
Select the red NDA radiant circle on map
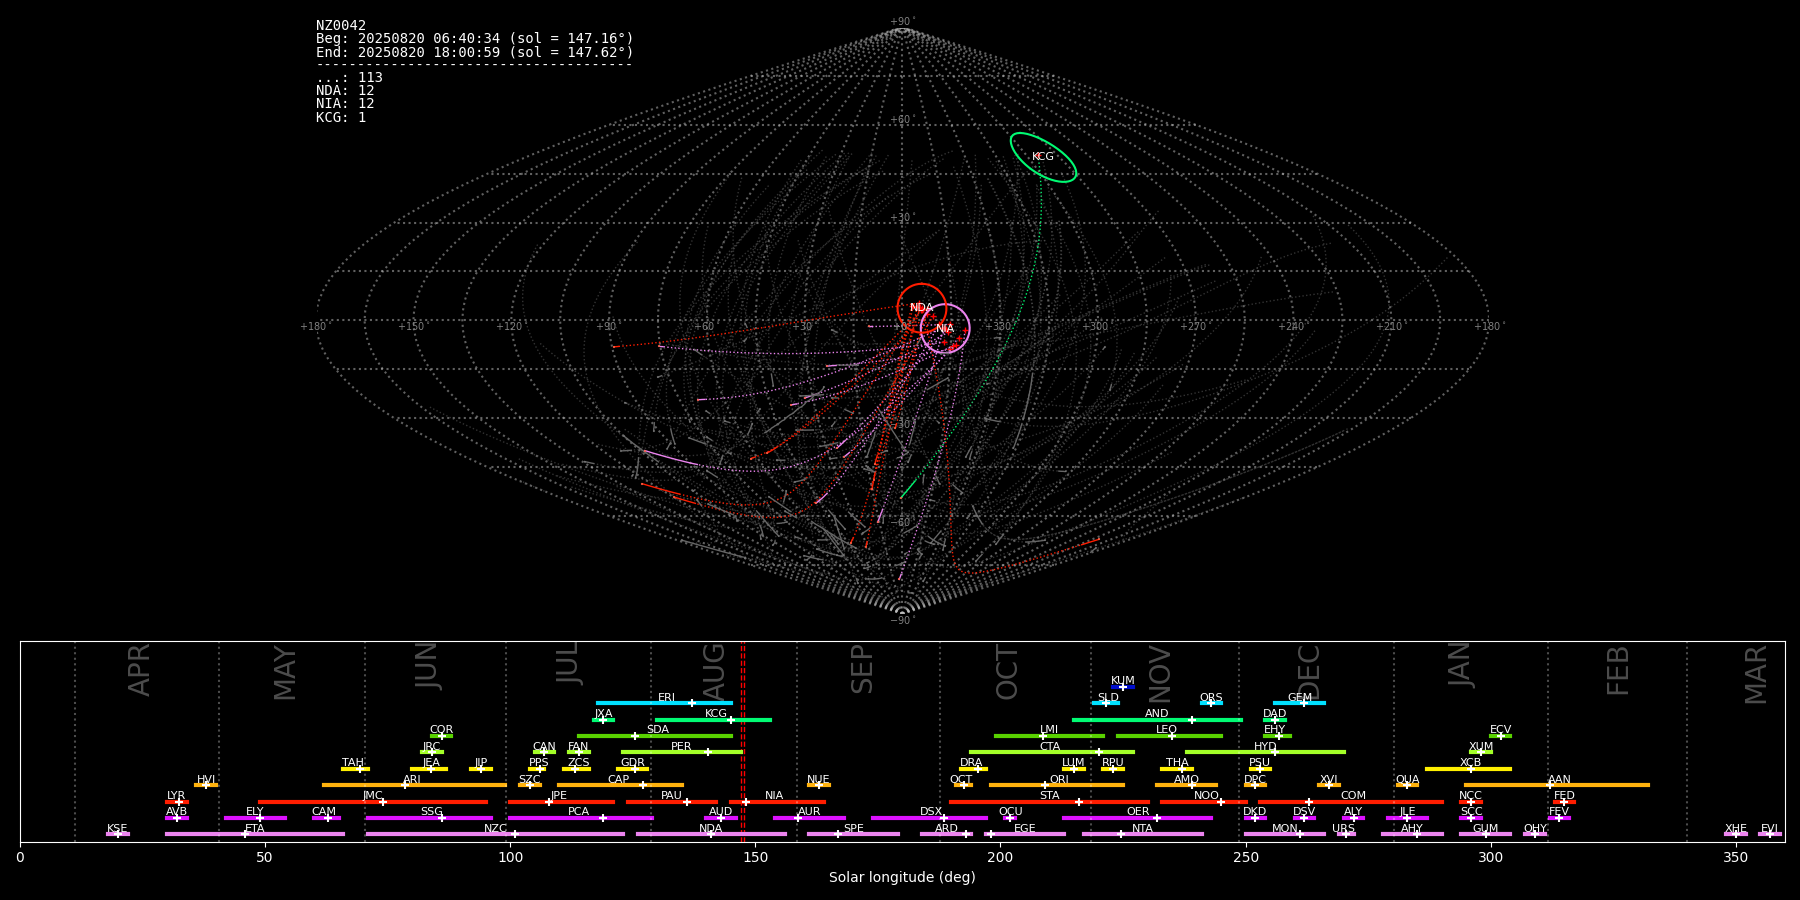tap(922, 308)
